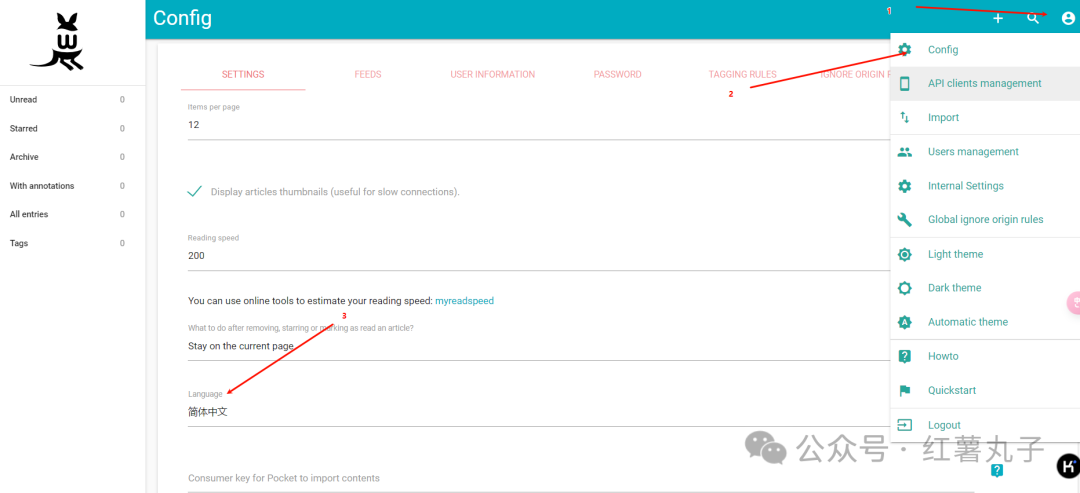The width and height of the screenshot is (1080, 493).
Task: Select Dark theme from the menu
Action: coord(954,288)
